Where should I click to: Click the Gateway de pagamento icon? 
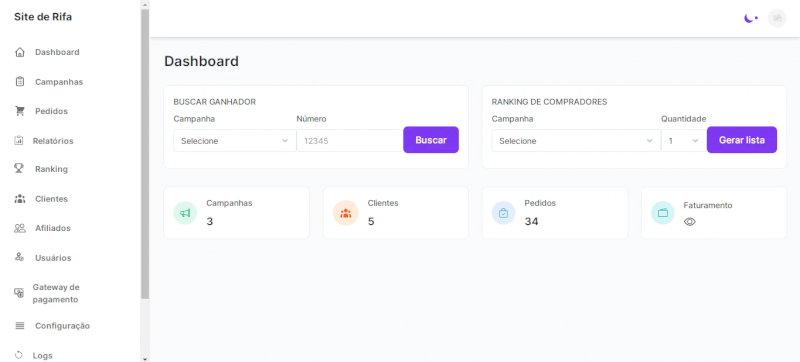coord(19,293)
